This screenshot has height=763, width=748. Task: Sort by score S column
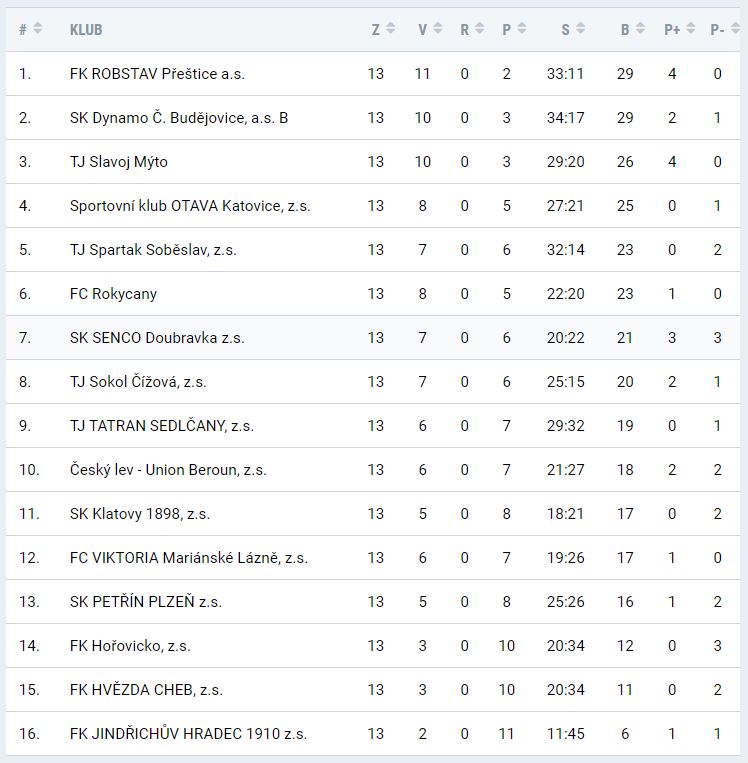click(x=572, y=29)
